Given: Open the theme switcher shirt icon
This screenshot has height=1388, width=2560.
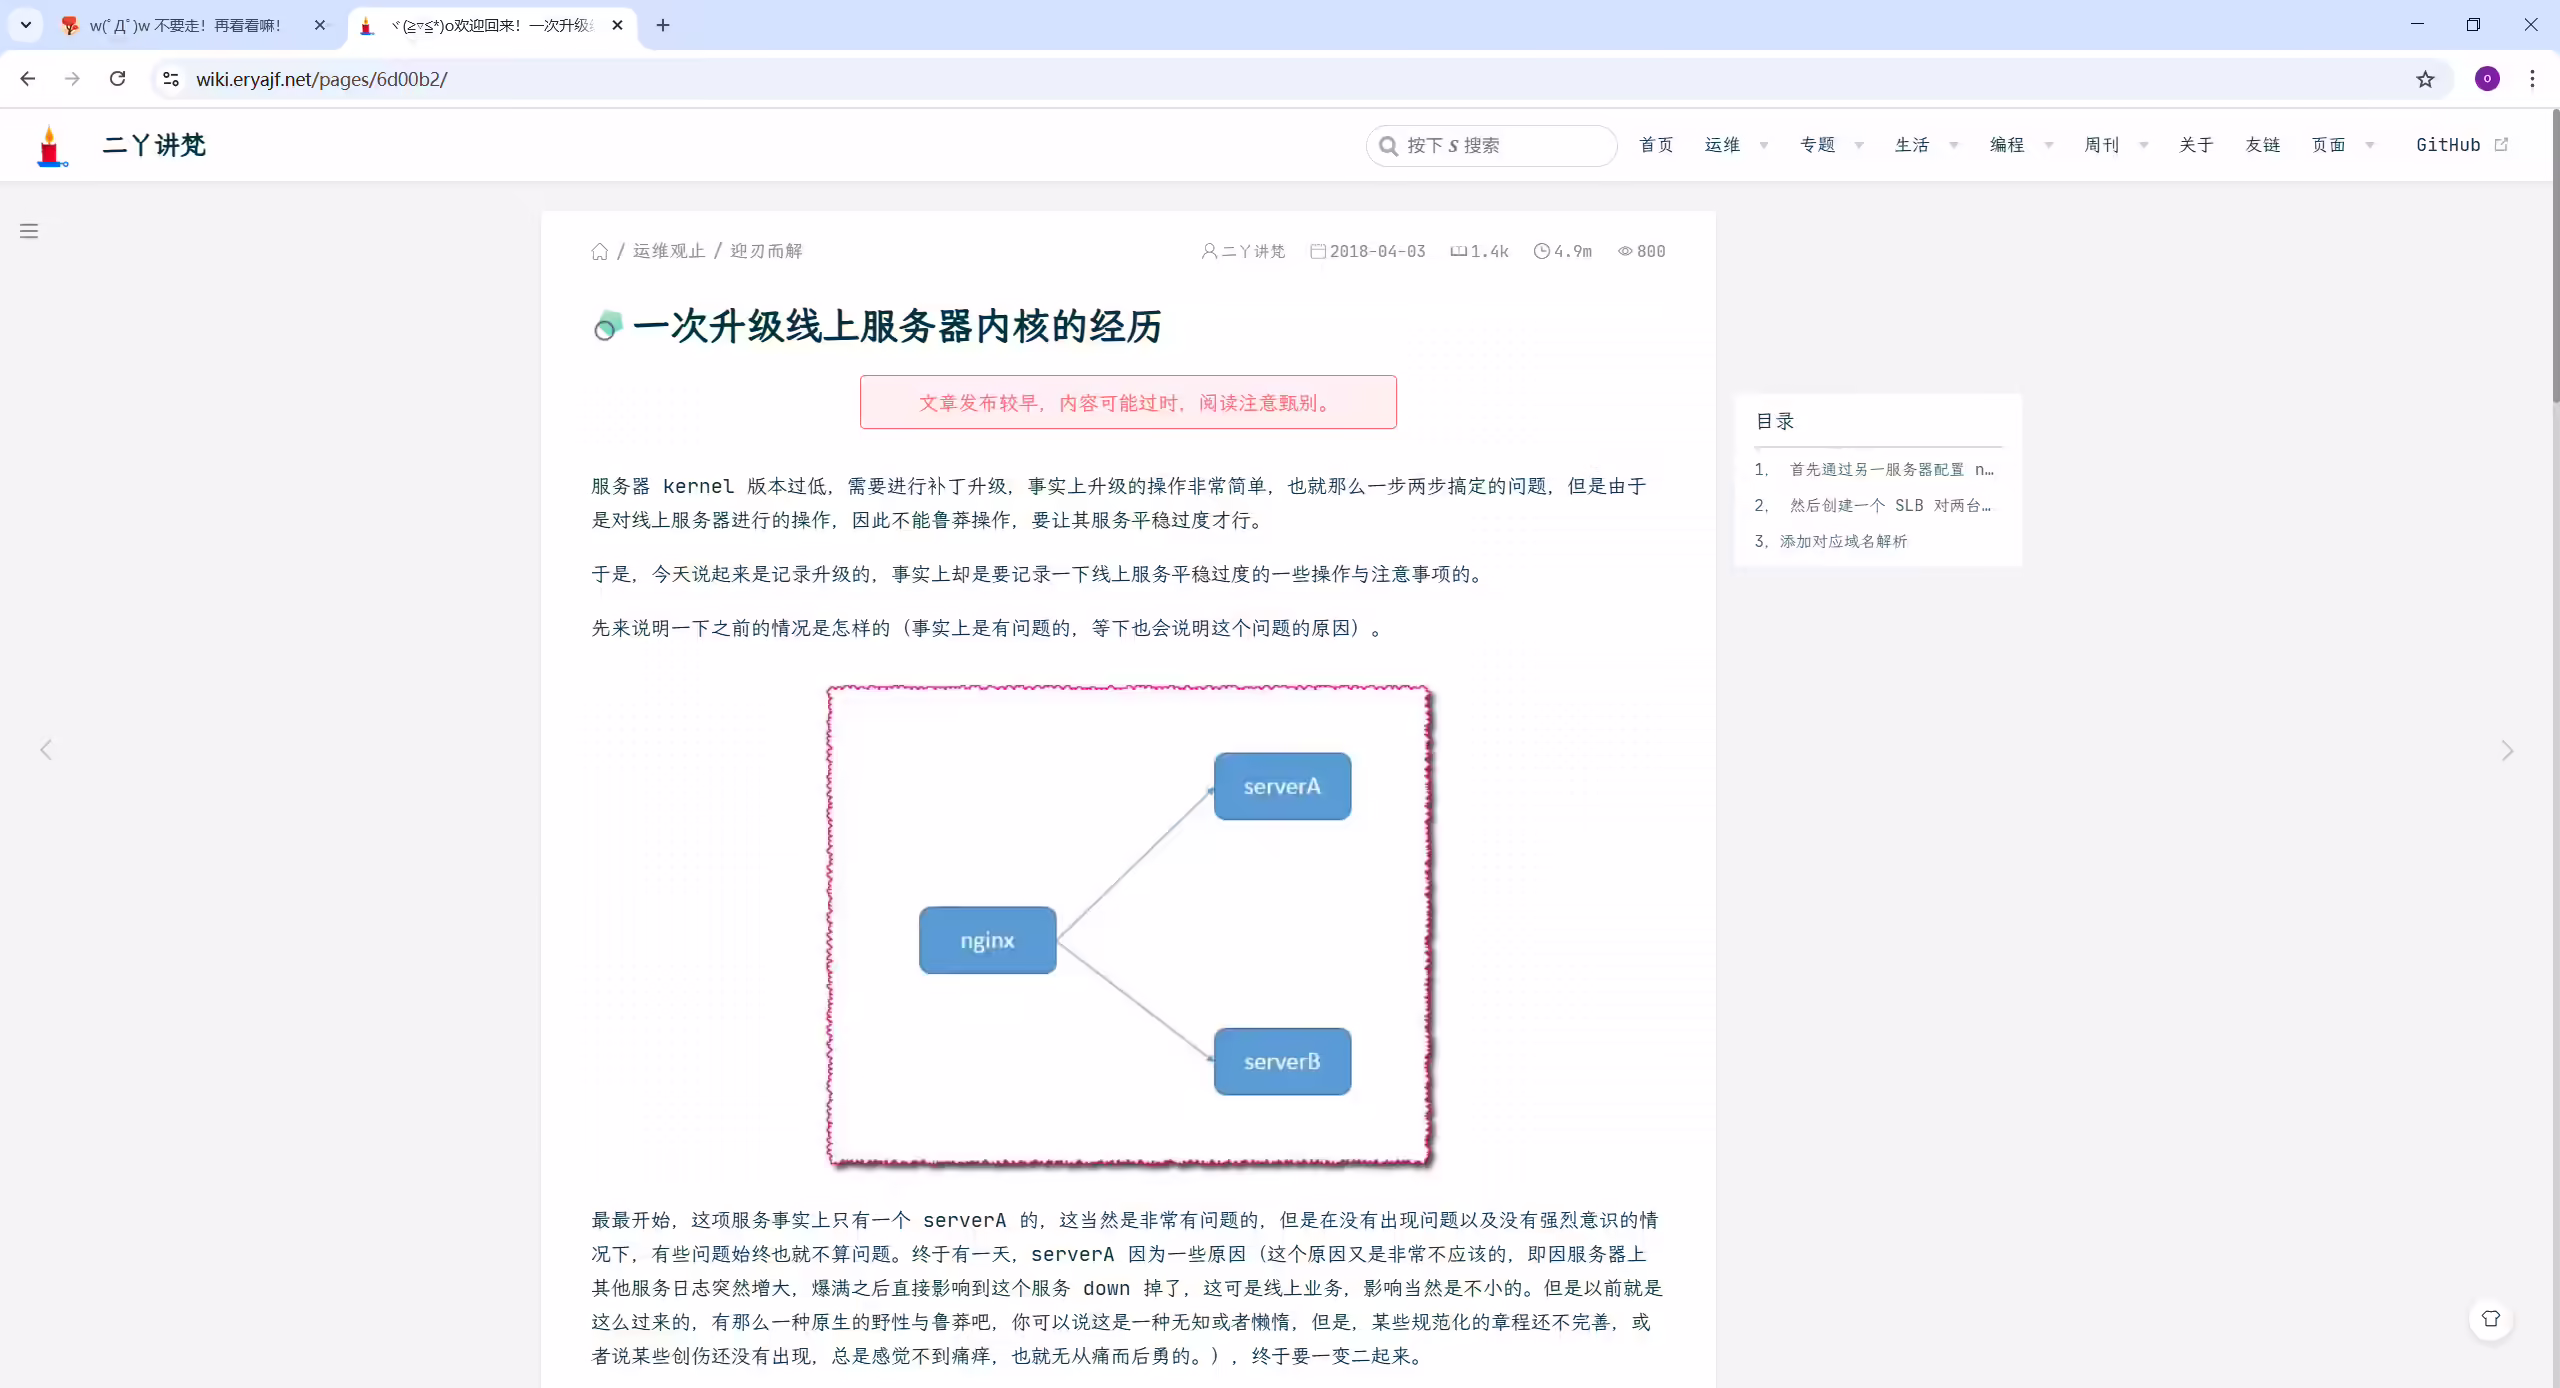Looking at the screenshot, I should pyautogui.click(x=2491, y=1319).
